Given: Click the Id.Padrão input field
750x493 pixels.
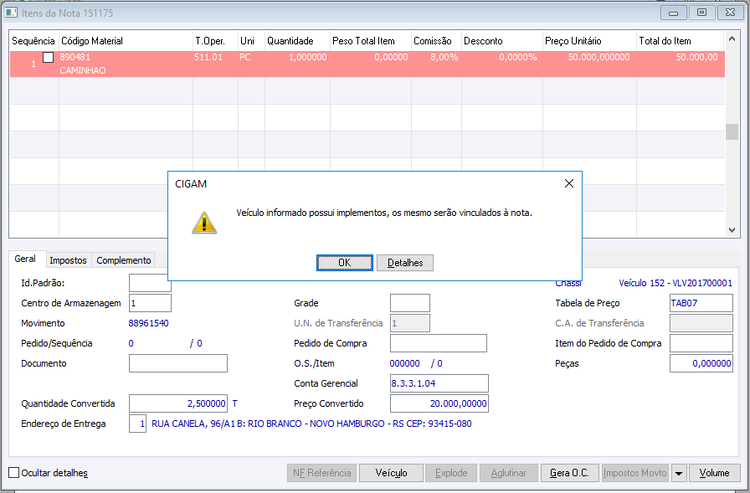Looking at the screenshot, I should point(150,283).
